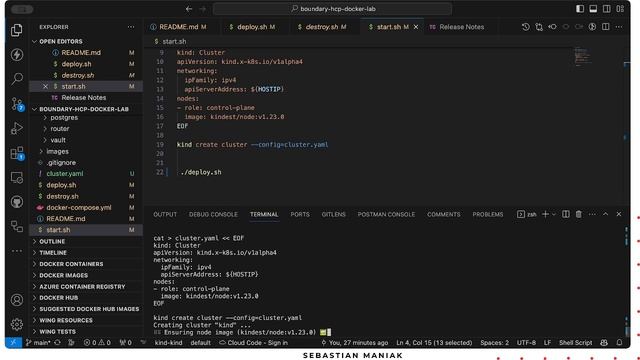This screenshot has height=360, width=640.
Task: Open the GitHub view icon
Action: (x=17, y=202)
